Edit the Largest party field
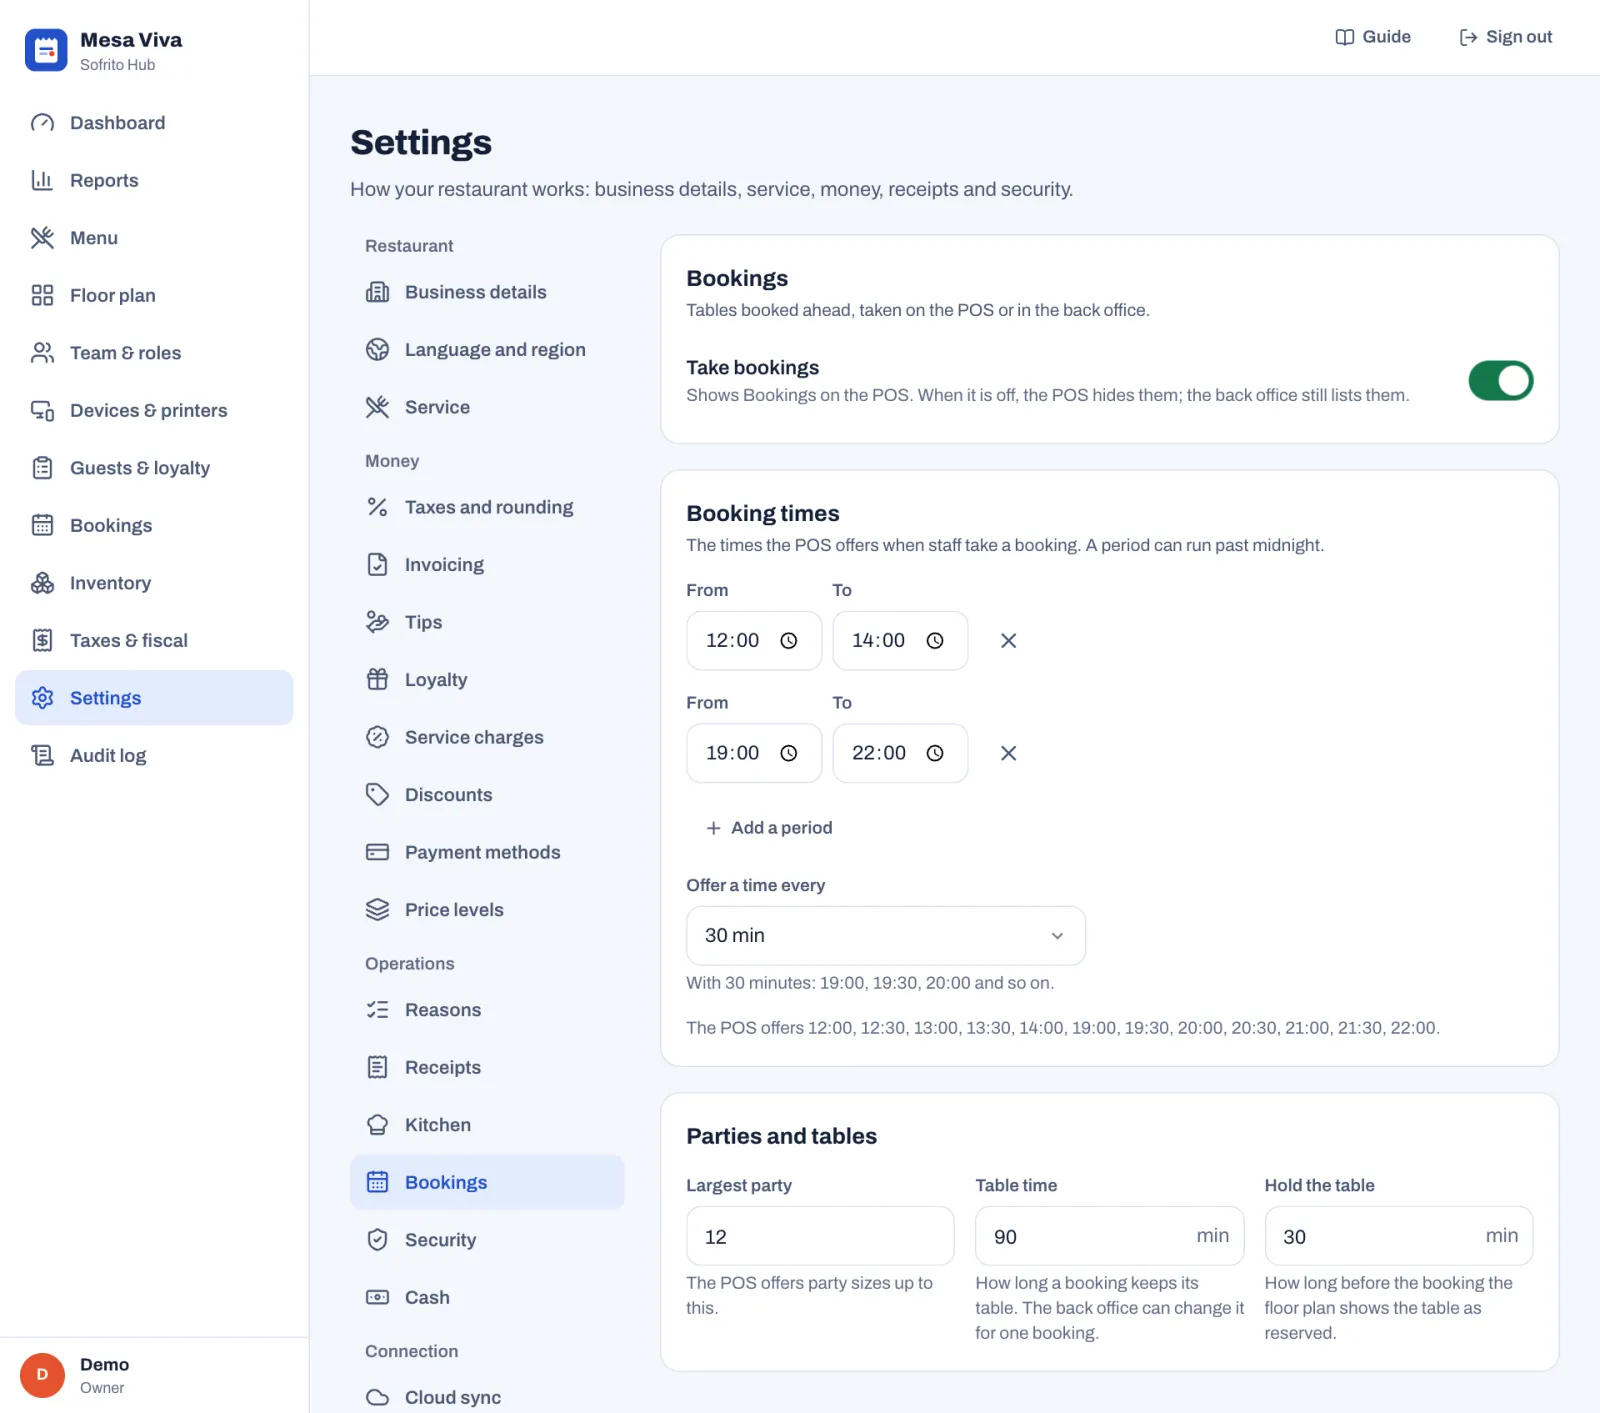This screenshot has width=1600, height=1413. coord(820,1237)
